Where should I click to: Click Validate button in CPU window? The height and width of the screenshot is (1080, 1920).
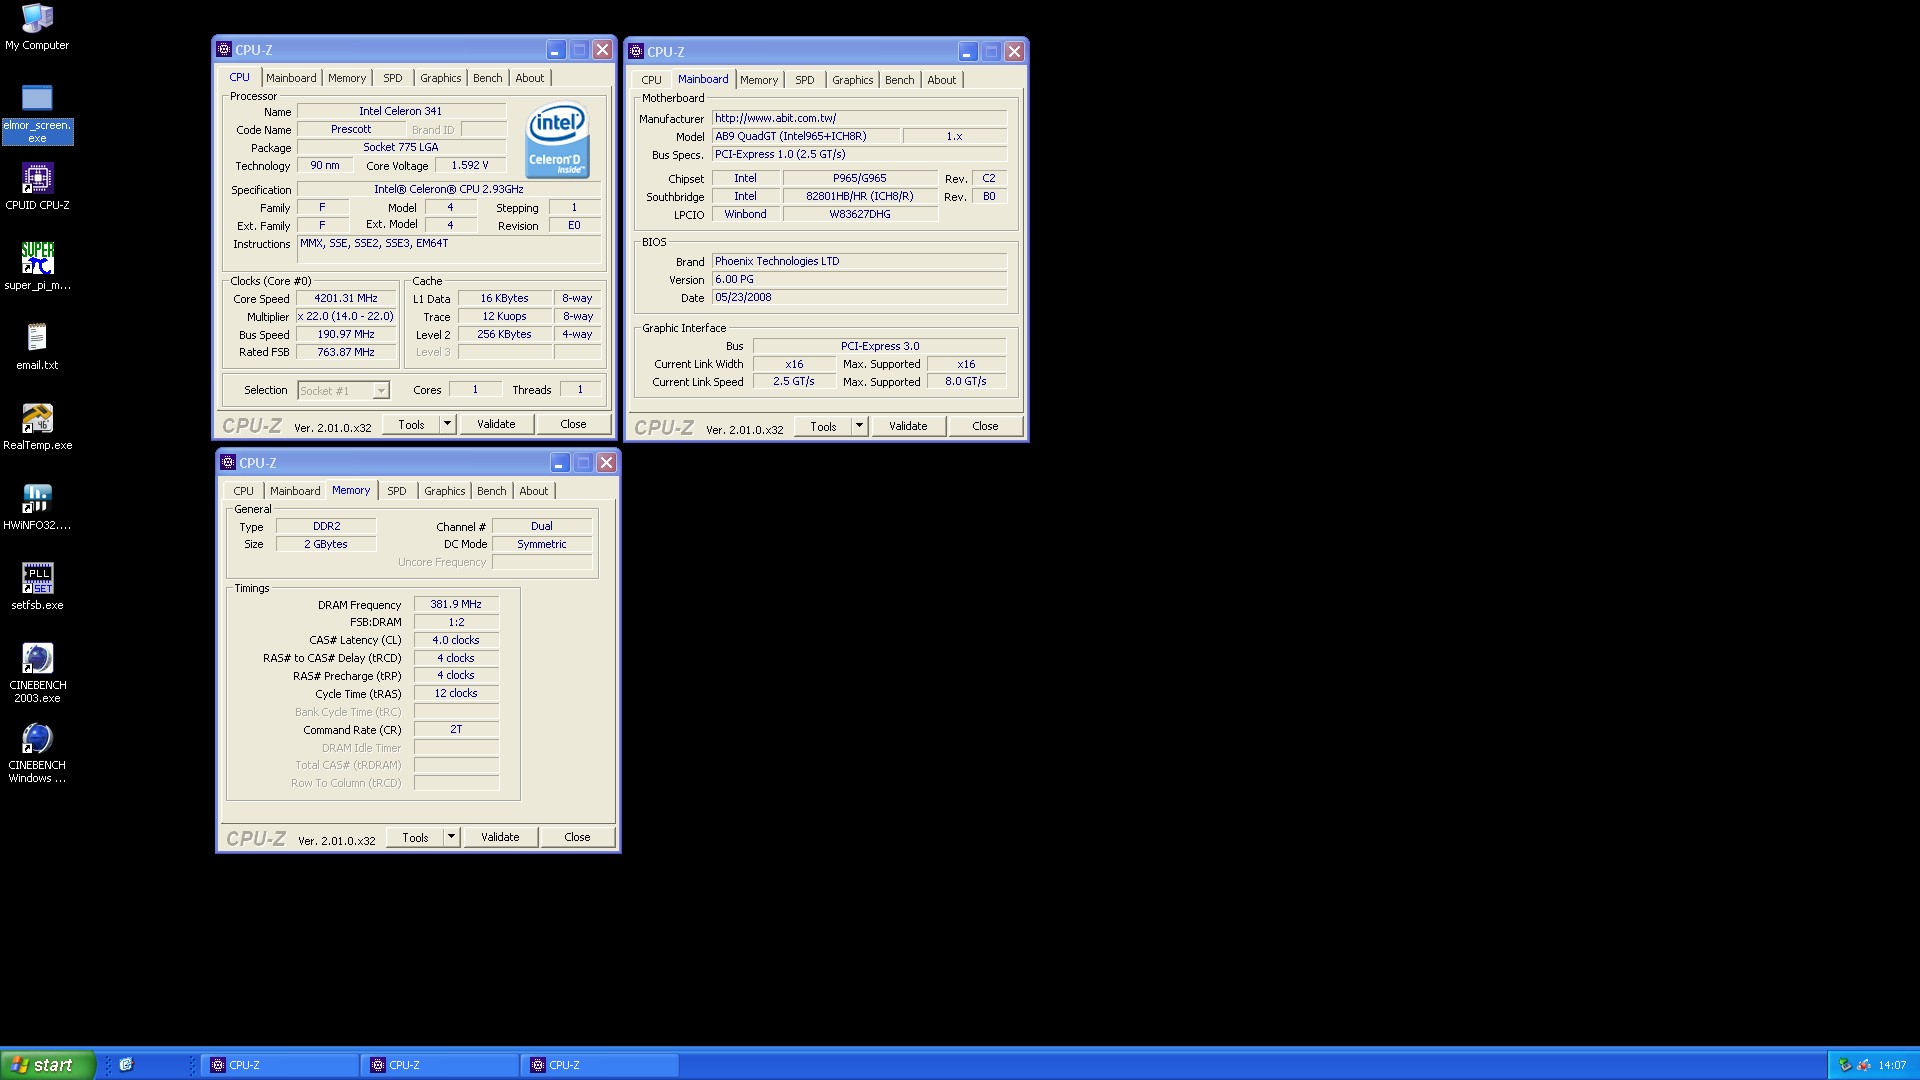tap(496, 424)
